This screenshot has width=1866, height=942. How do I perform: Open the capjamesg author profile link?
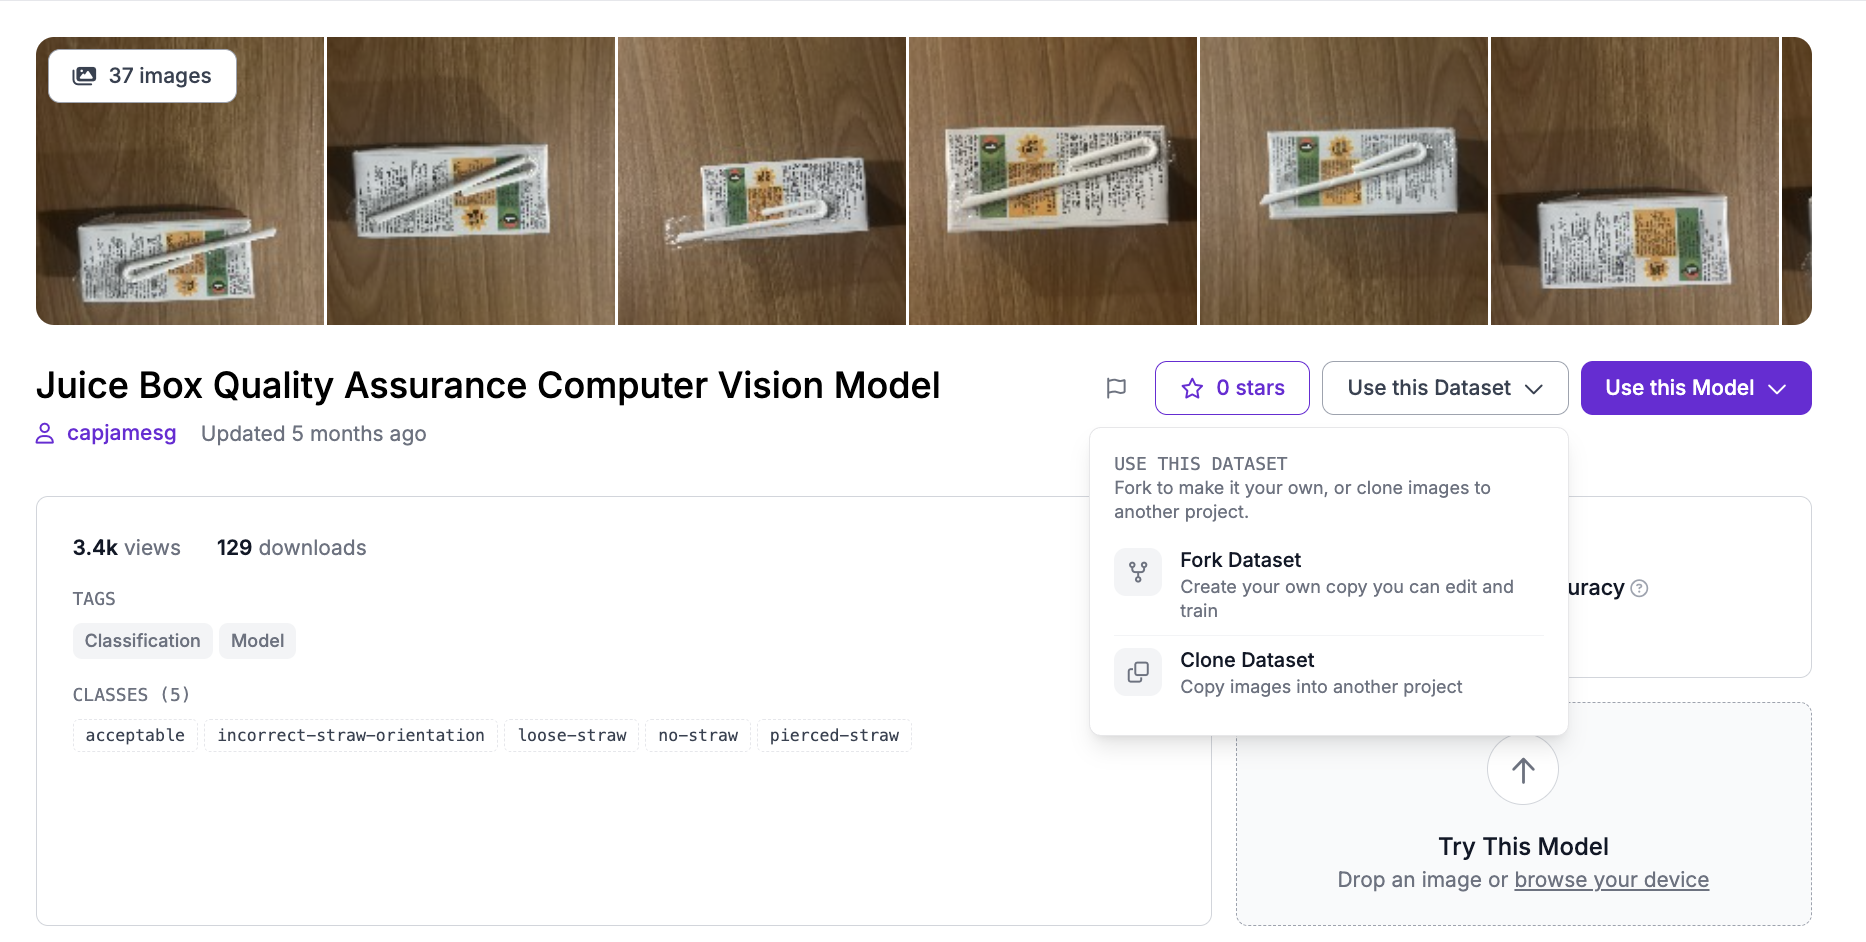[x=122, y=433]
